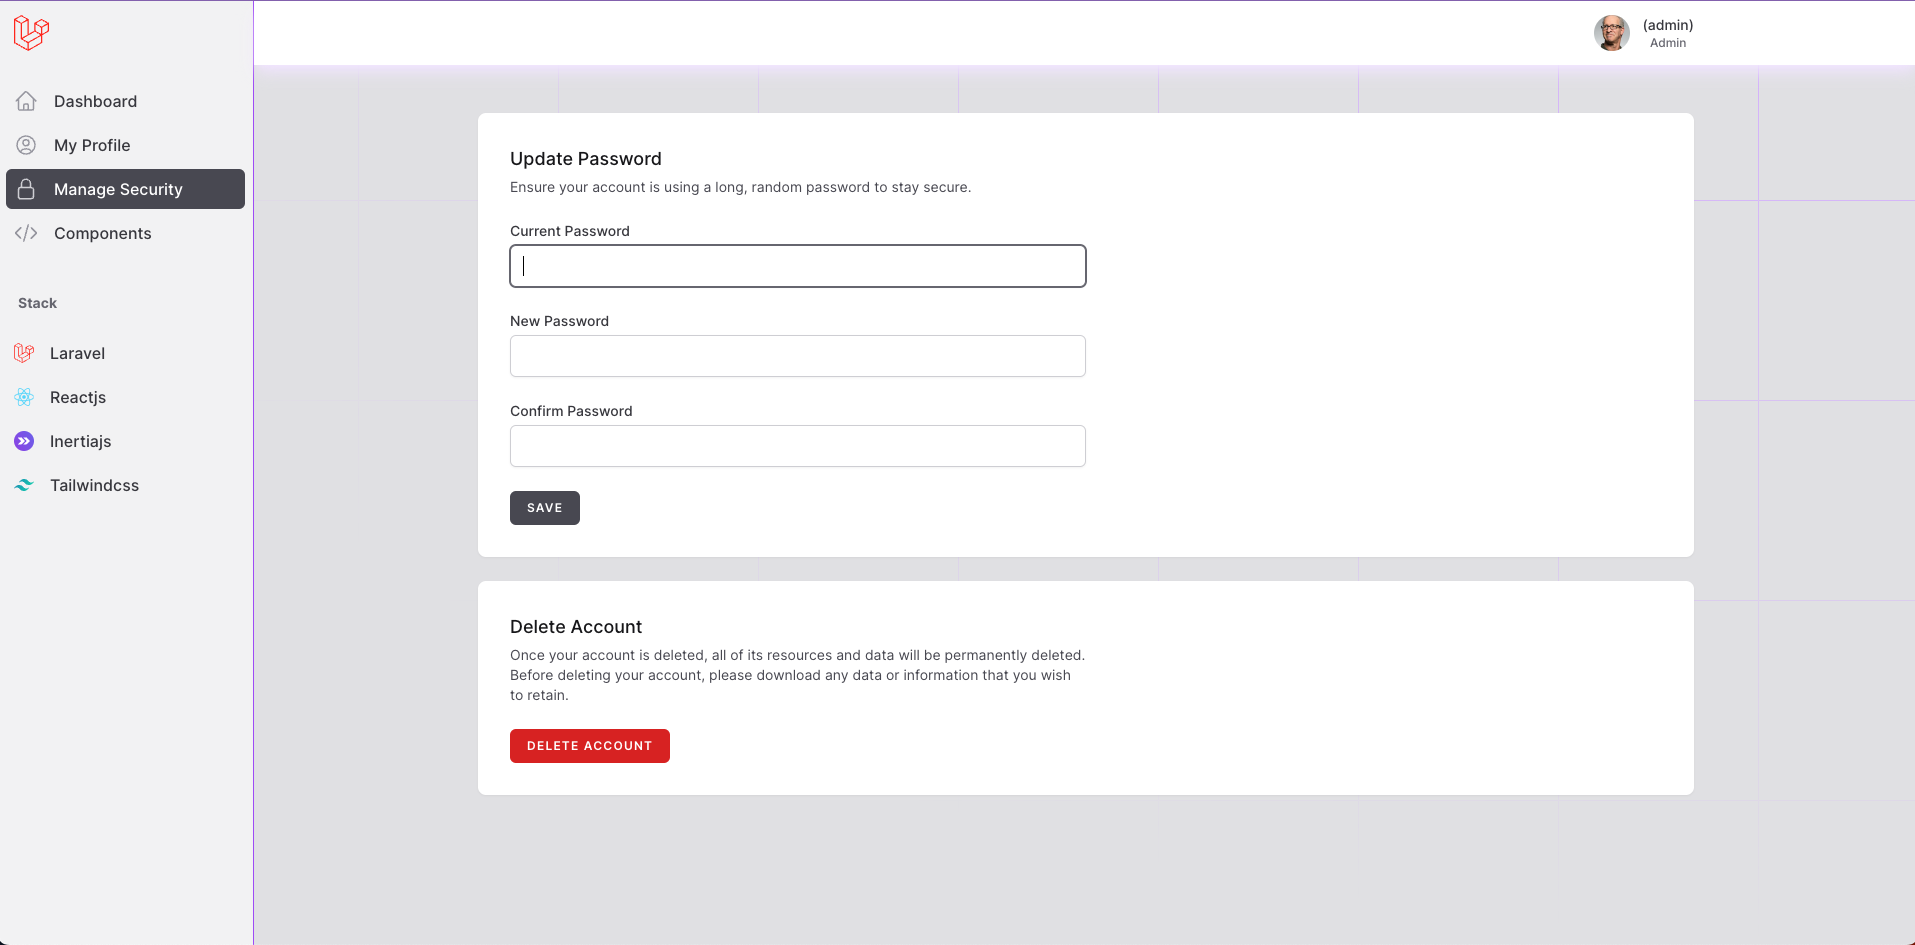Click the Inertiajs purple arrow icon
1915x945 pixels.
[x=24, y=441]
